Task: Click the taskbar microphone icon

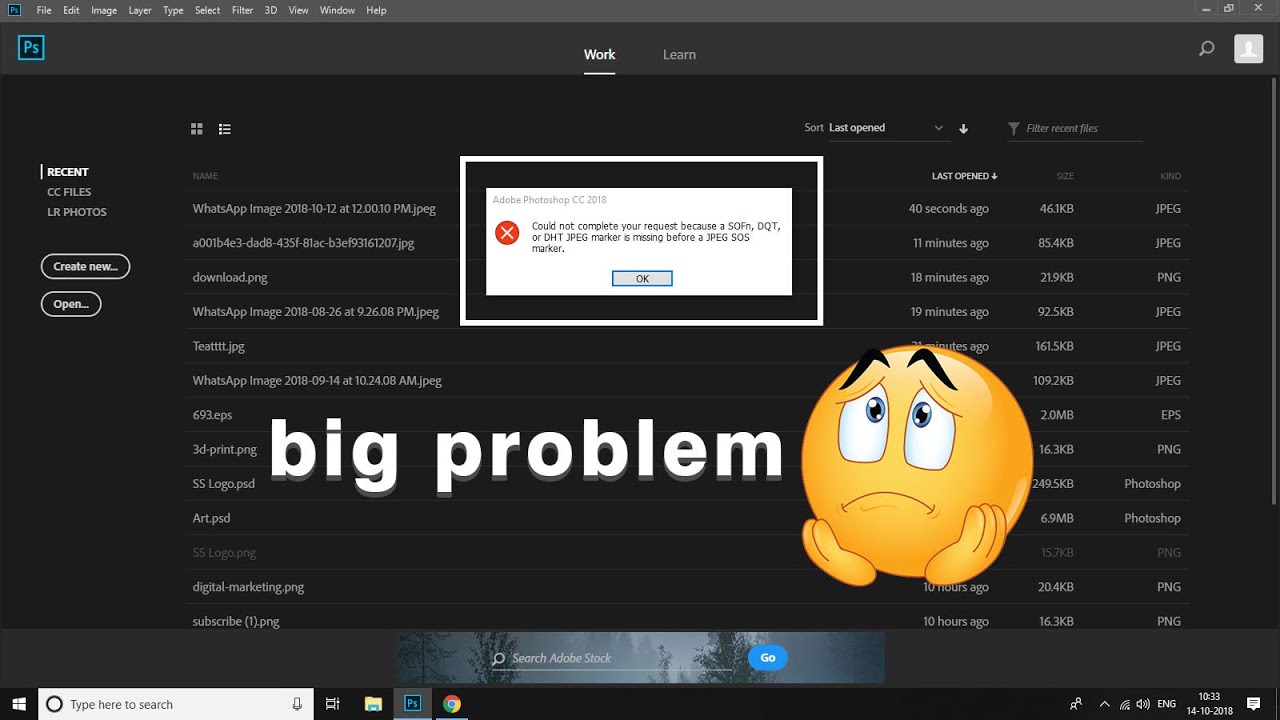Action: (297, 704)
